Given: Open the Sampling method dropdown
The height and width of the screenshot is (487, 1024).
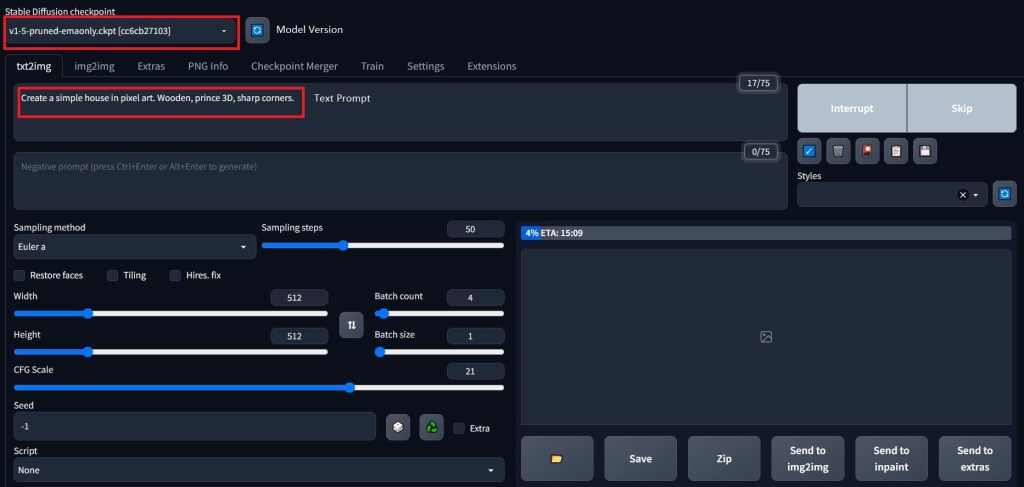Looking at the screenshot, I should pos(135,247).
